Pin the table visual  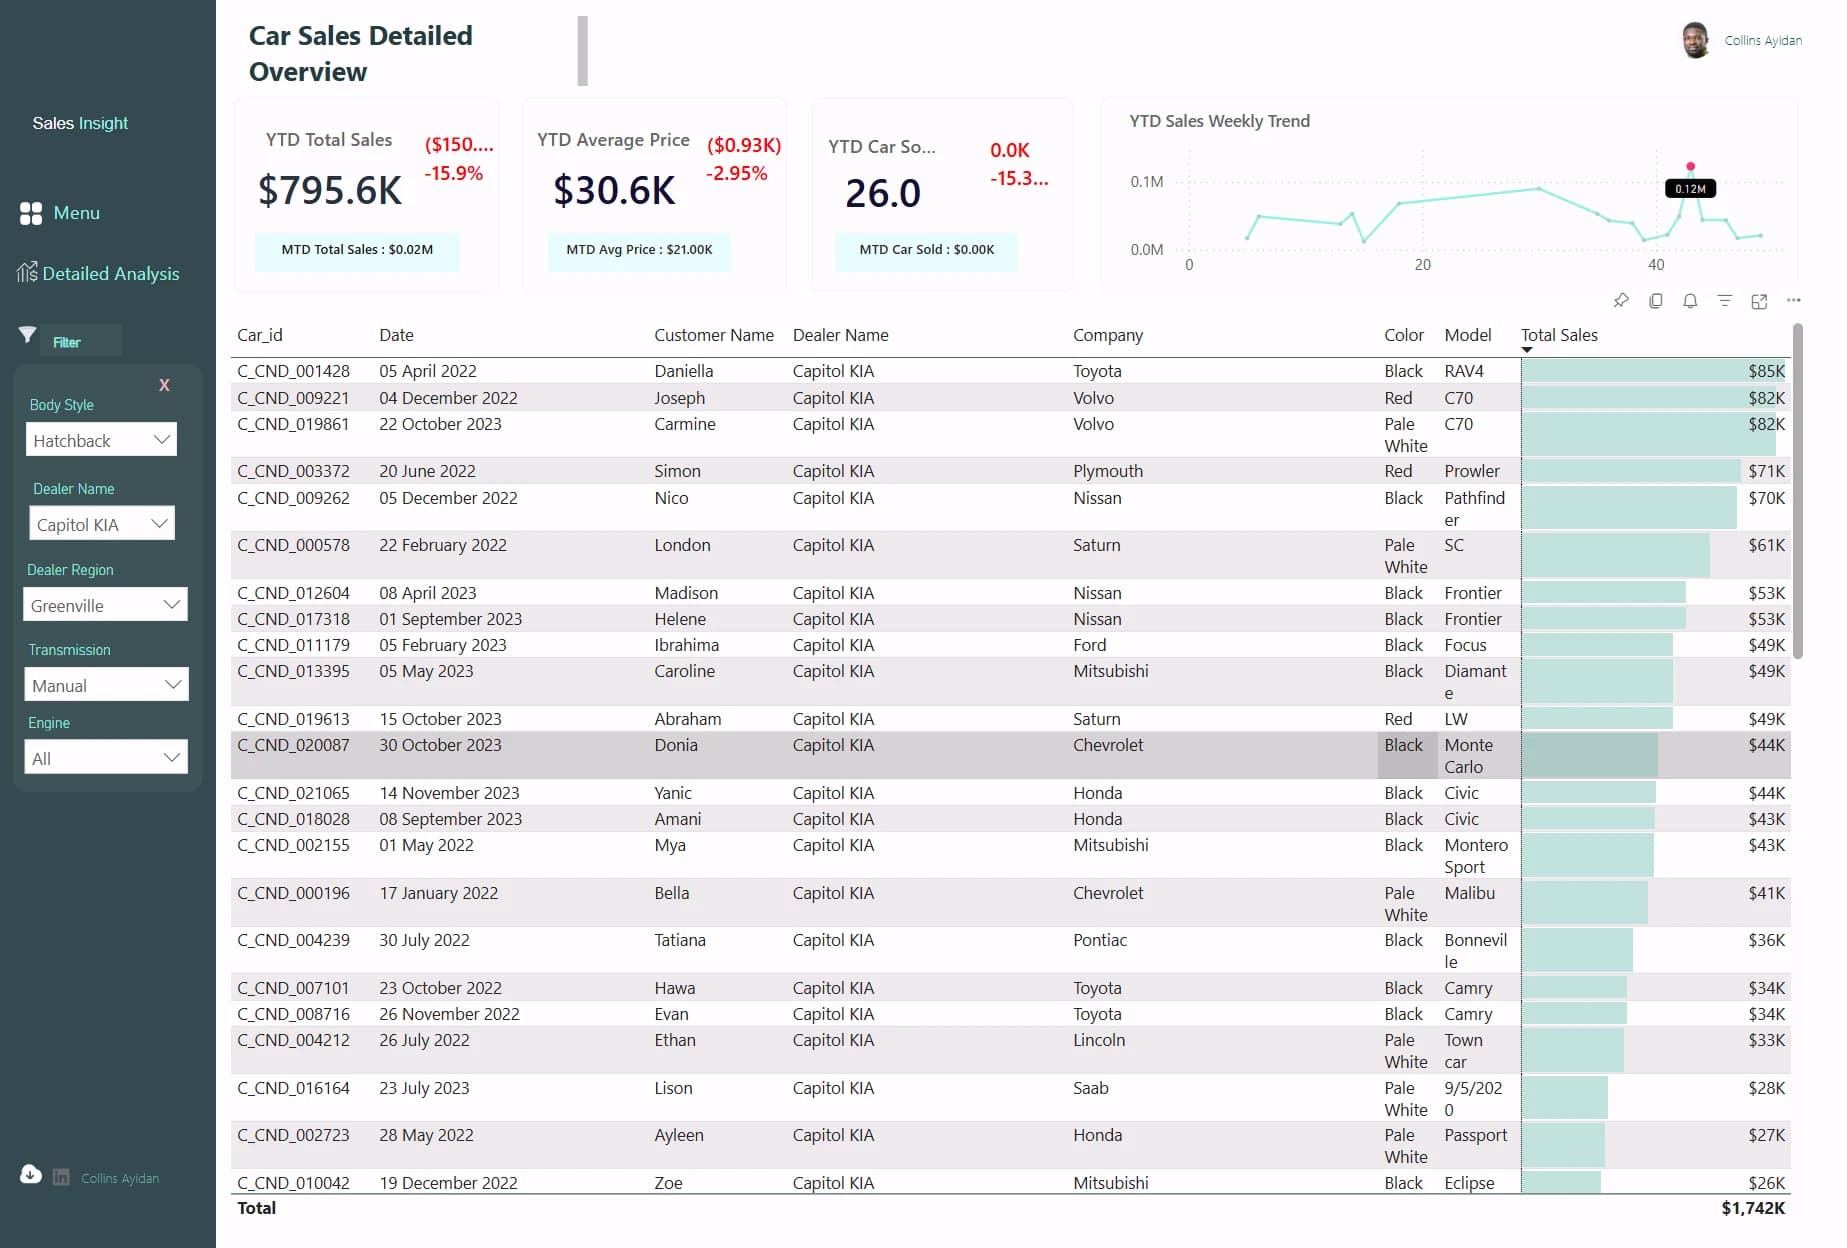(1621, 300)
